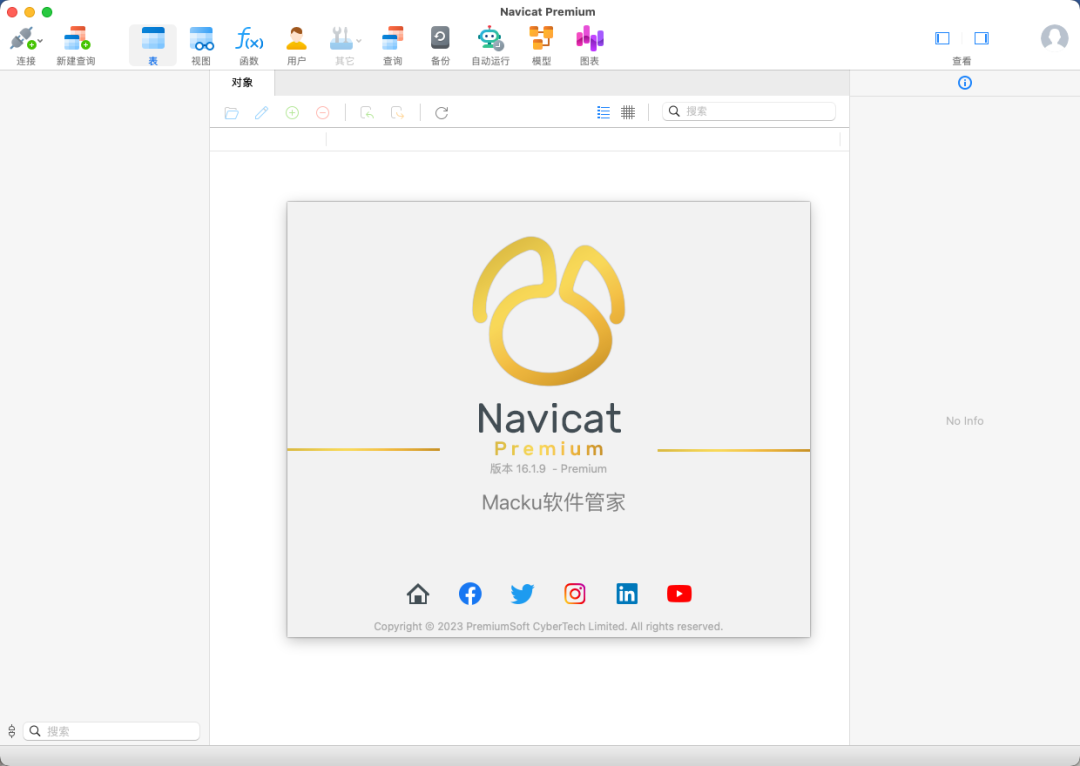Click the design table pencil icon
The width and height of the screenshot is (1080, 766).
262,113
